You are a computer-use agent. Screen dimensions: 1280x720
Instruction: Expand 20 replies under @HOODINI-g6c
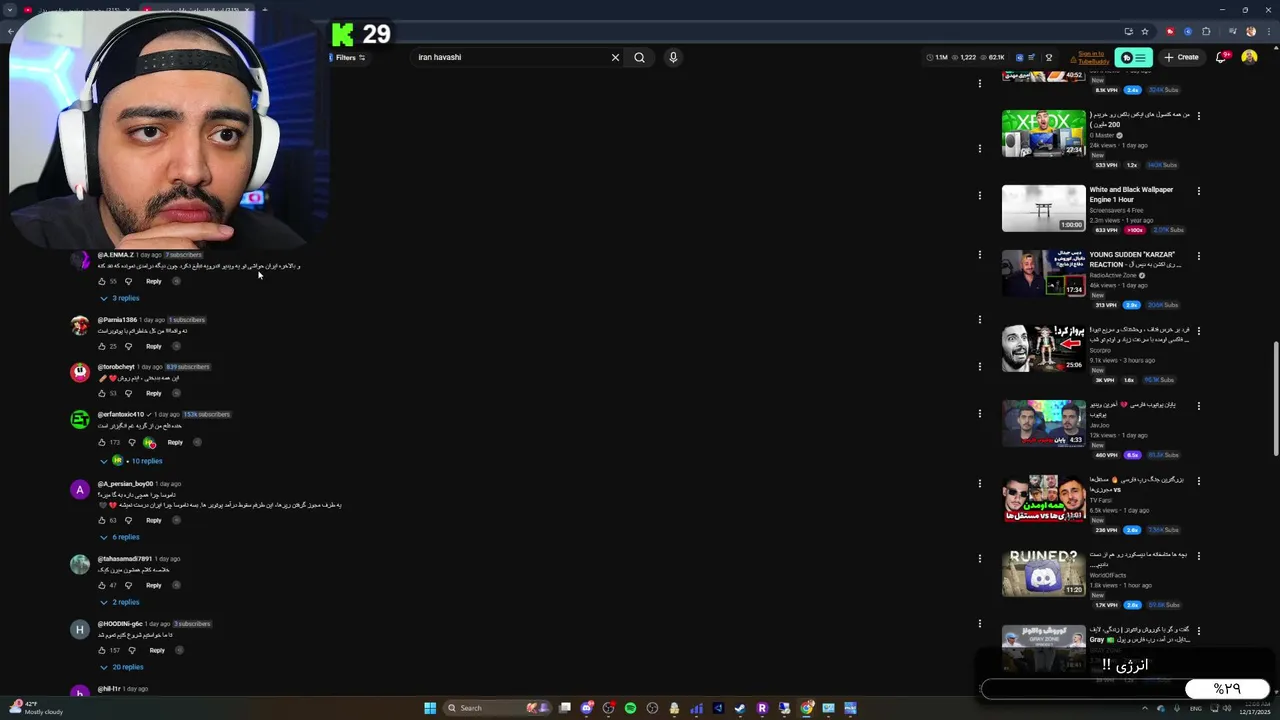[121, 667]
